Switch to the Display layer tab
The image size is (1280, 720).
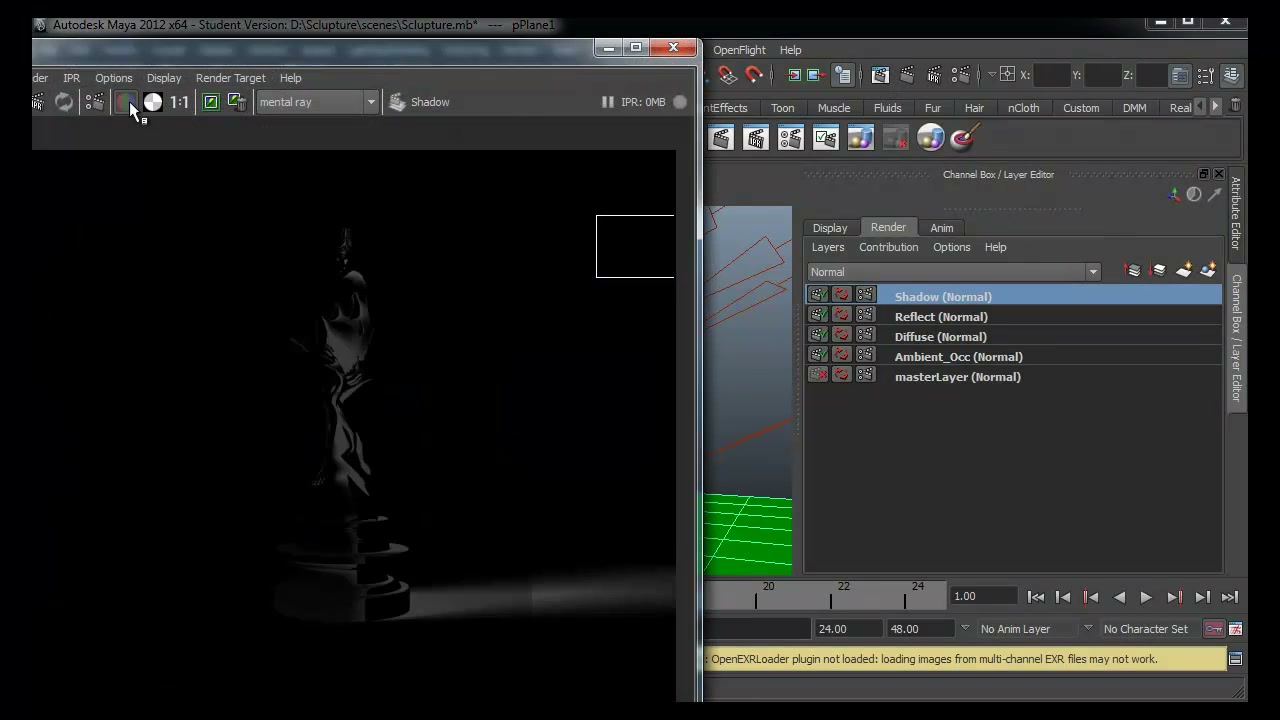830,228
